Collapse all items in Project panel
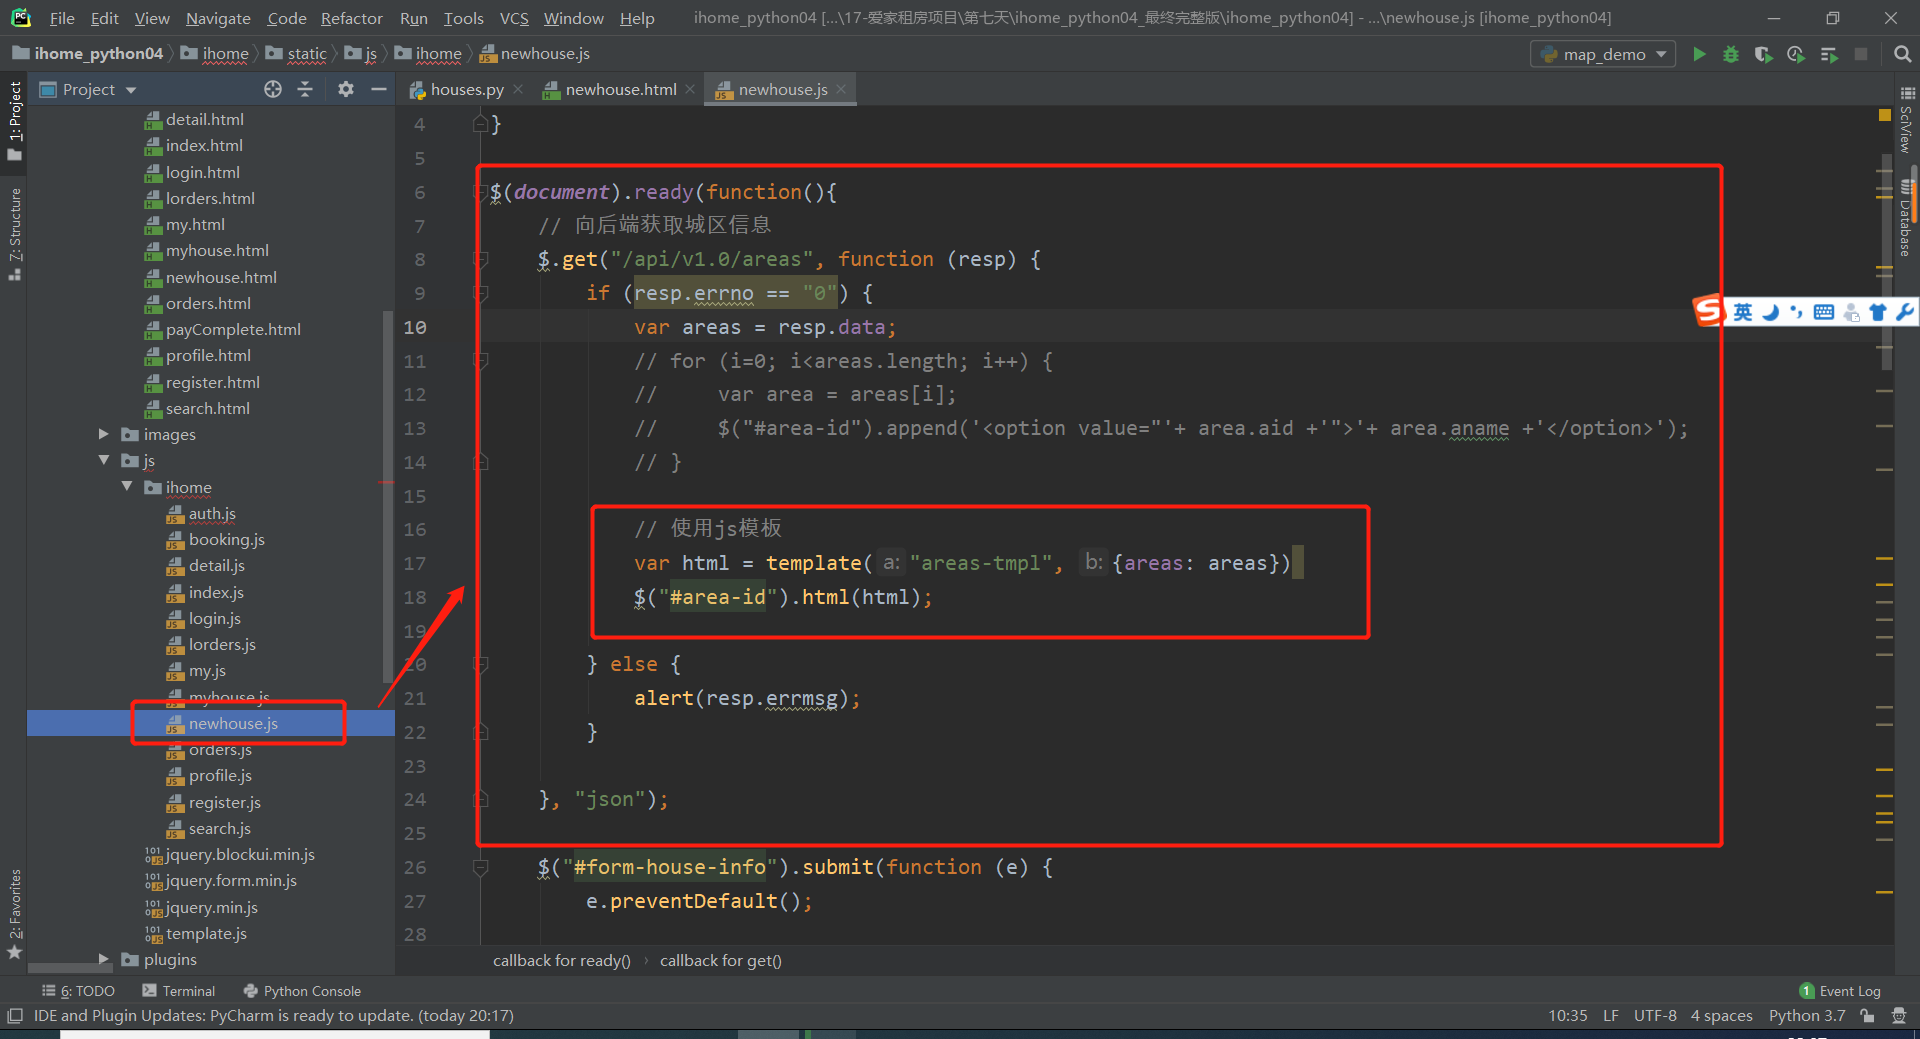1920x1039 pixels. (x=305, y=89)
